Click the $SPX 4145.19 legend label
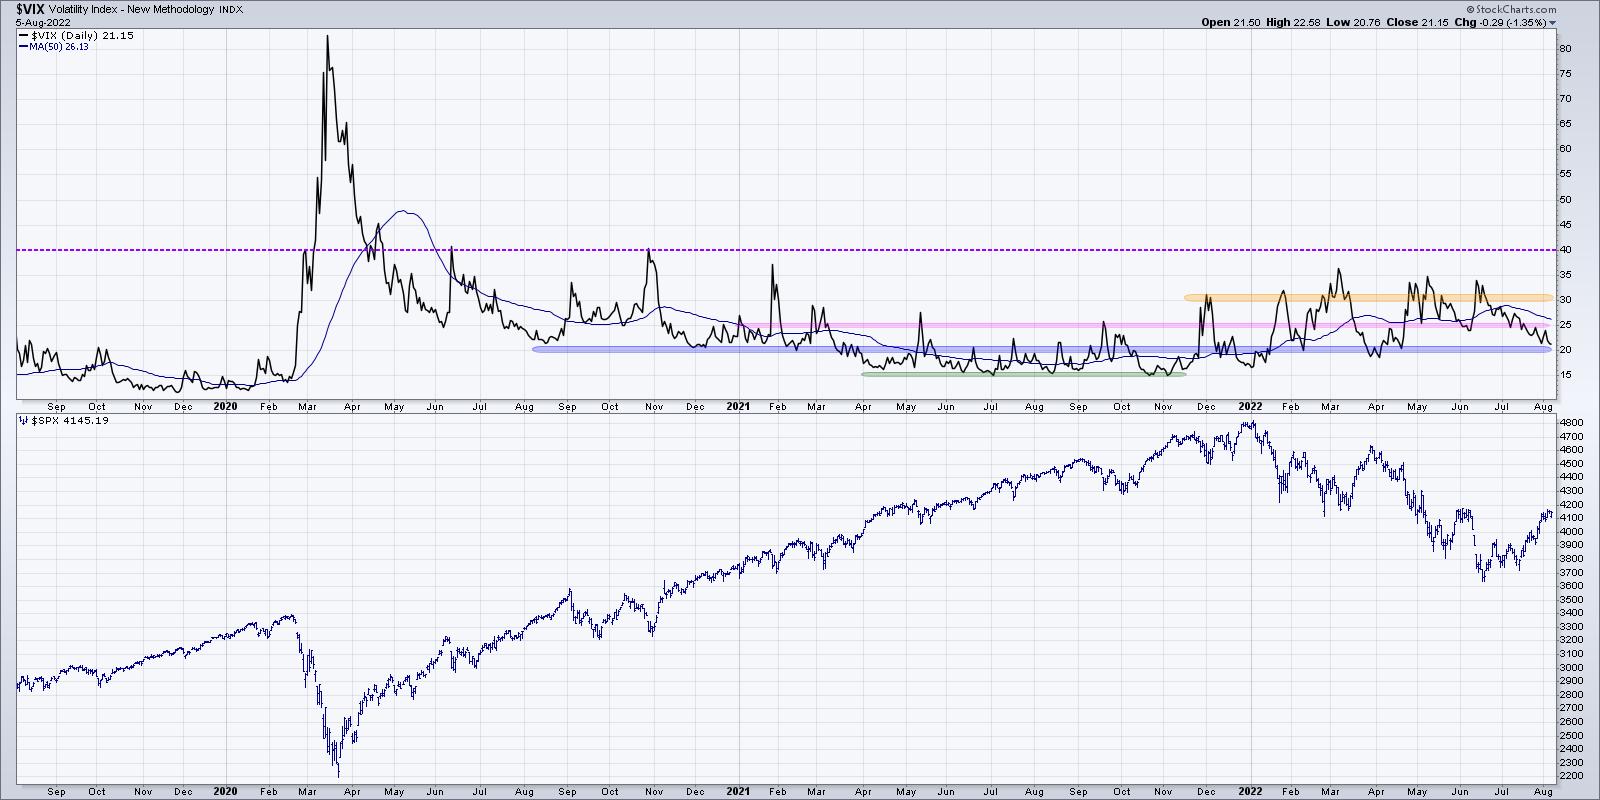This screenshot has height=800, width=1600. pos(70,420)
